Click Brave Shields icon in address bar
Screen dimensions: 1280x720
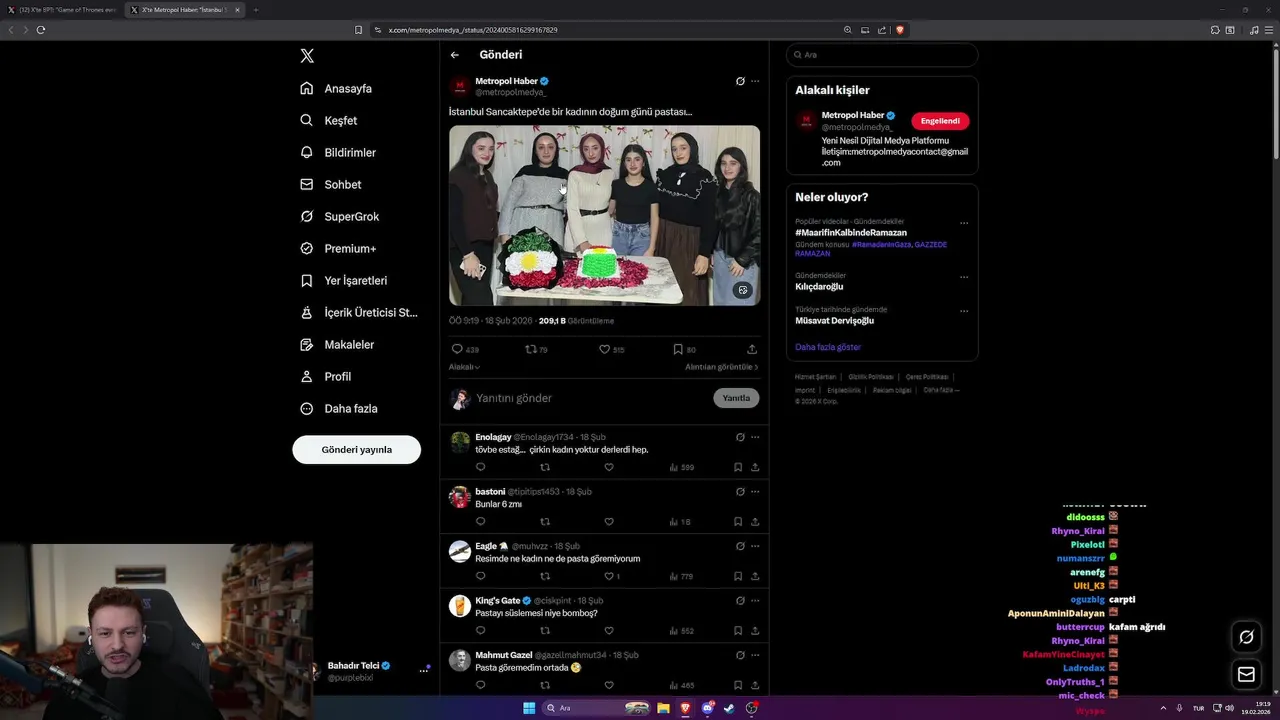click(900, 30)
